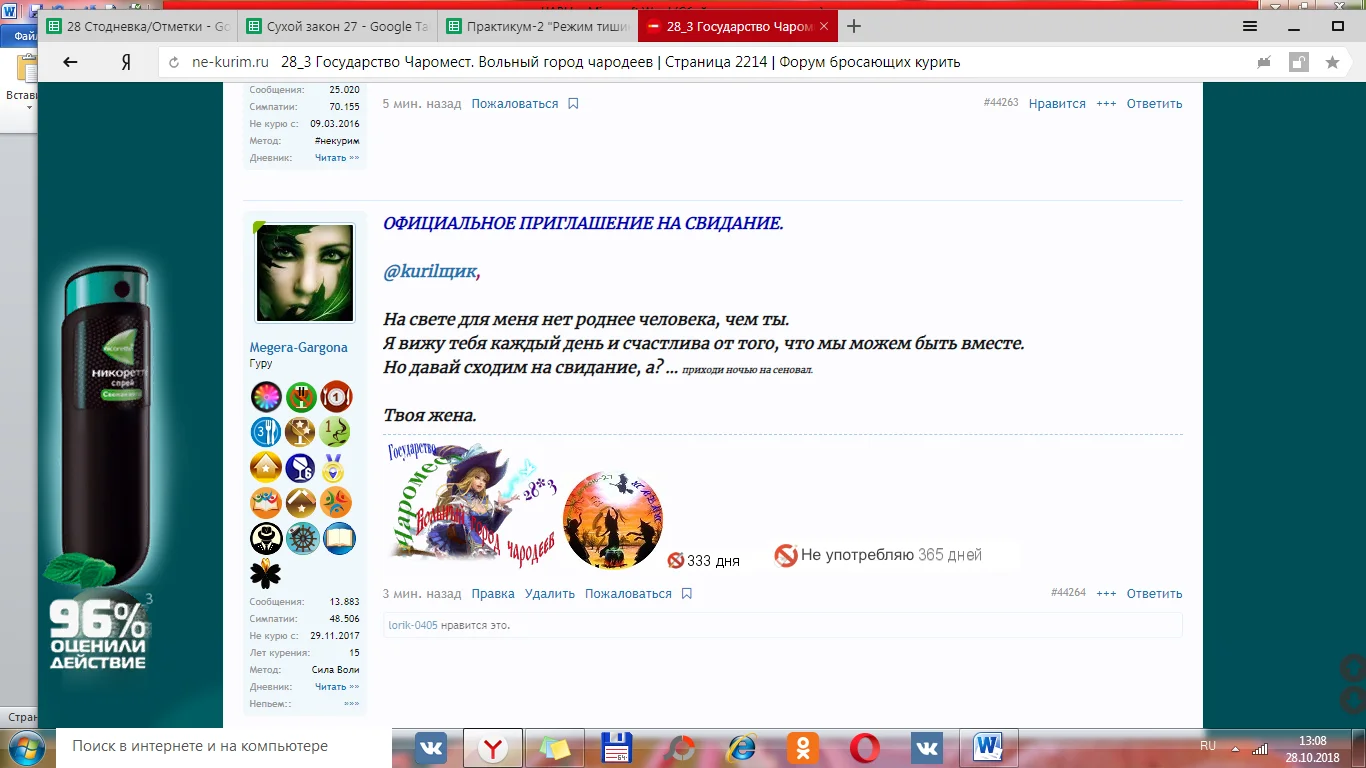Image resolution: width=1366 pixels, height=768 pixels.
Task: Click 'Пожаловаться' on post #44263
Action: [x=515, y=104]
